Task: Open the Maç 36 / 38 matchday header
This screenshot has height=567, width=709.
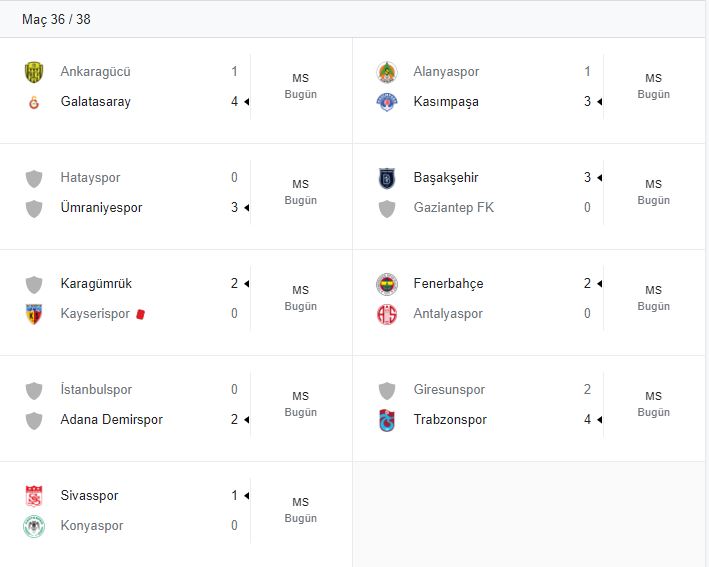Action: 56,19
